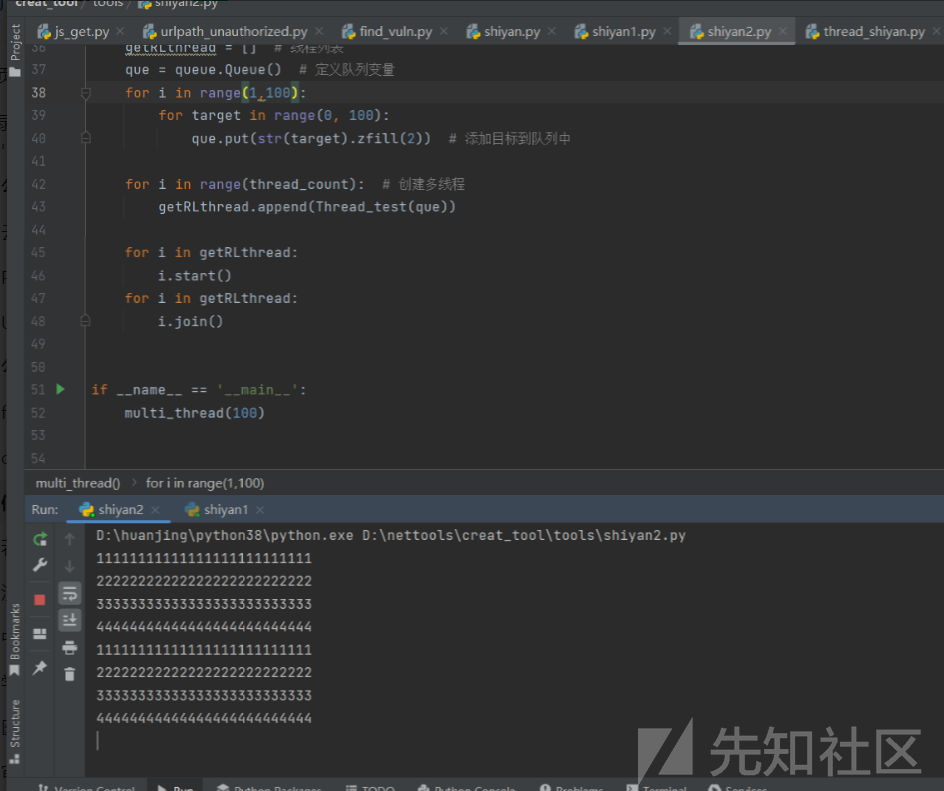Open run configuration wrench icon
This screenshot has height=791, width=944.
point(40,566)
